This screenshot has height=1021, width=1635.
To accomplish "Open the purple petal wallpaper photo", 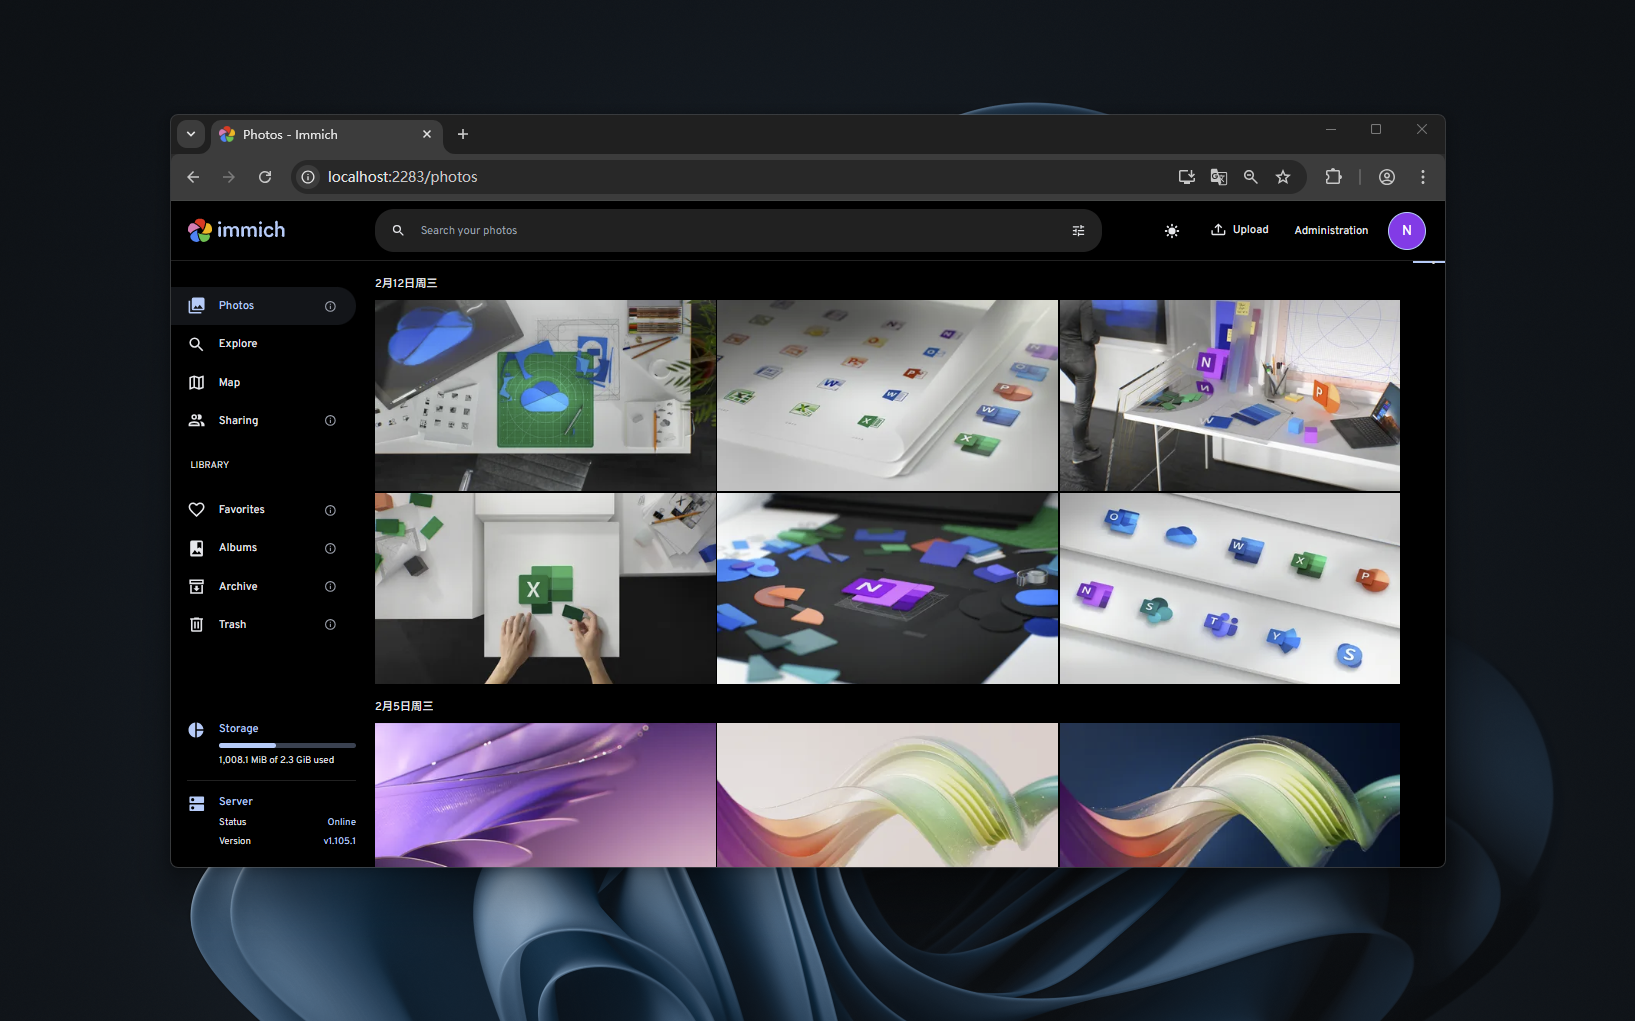I will (x=545, y=795).
